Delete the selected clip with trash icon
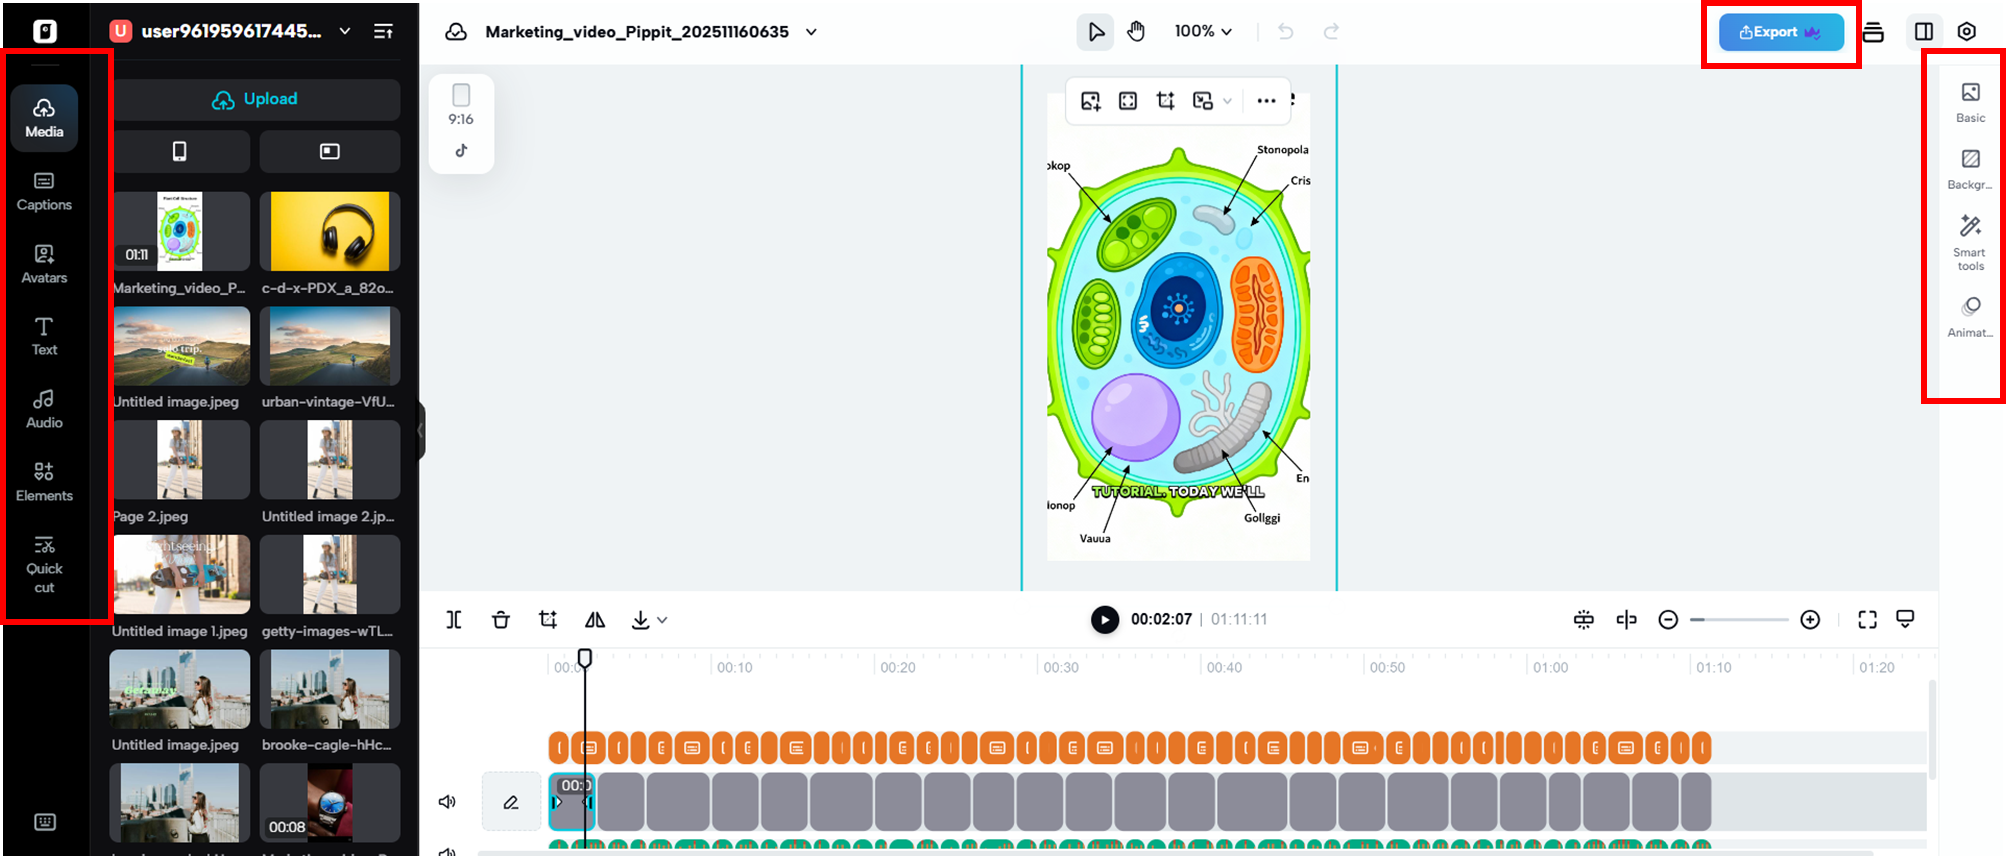The height and width of the screenshot is (856, 2006). [501, 620]
